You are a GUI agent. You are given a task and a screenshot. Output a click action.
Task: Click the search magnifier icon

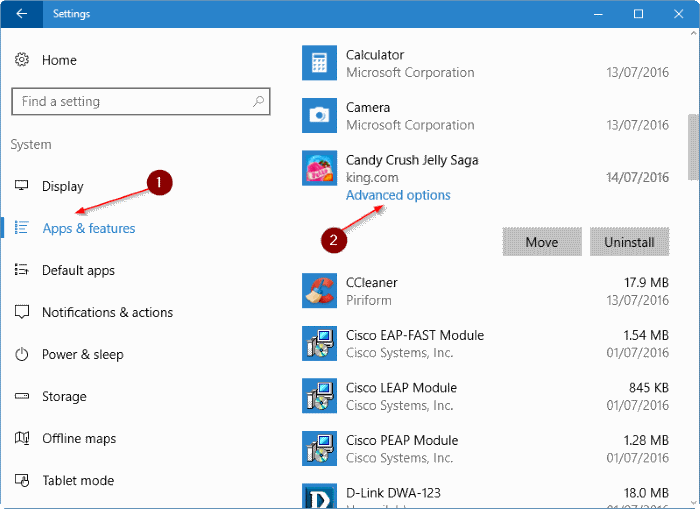click(258, 101)
